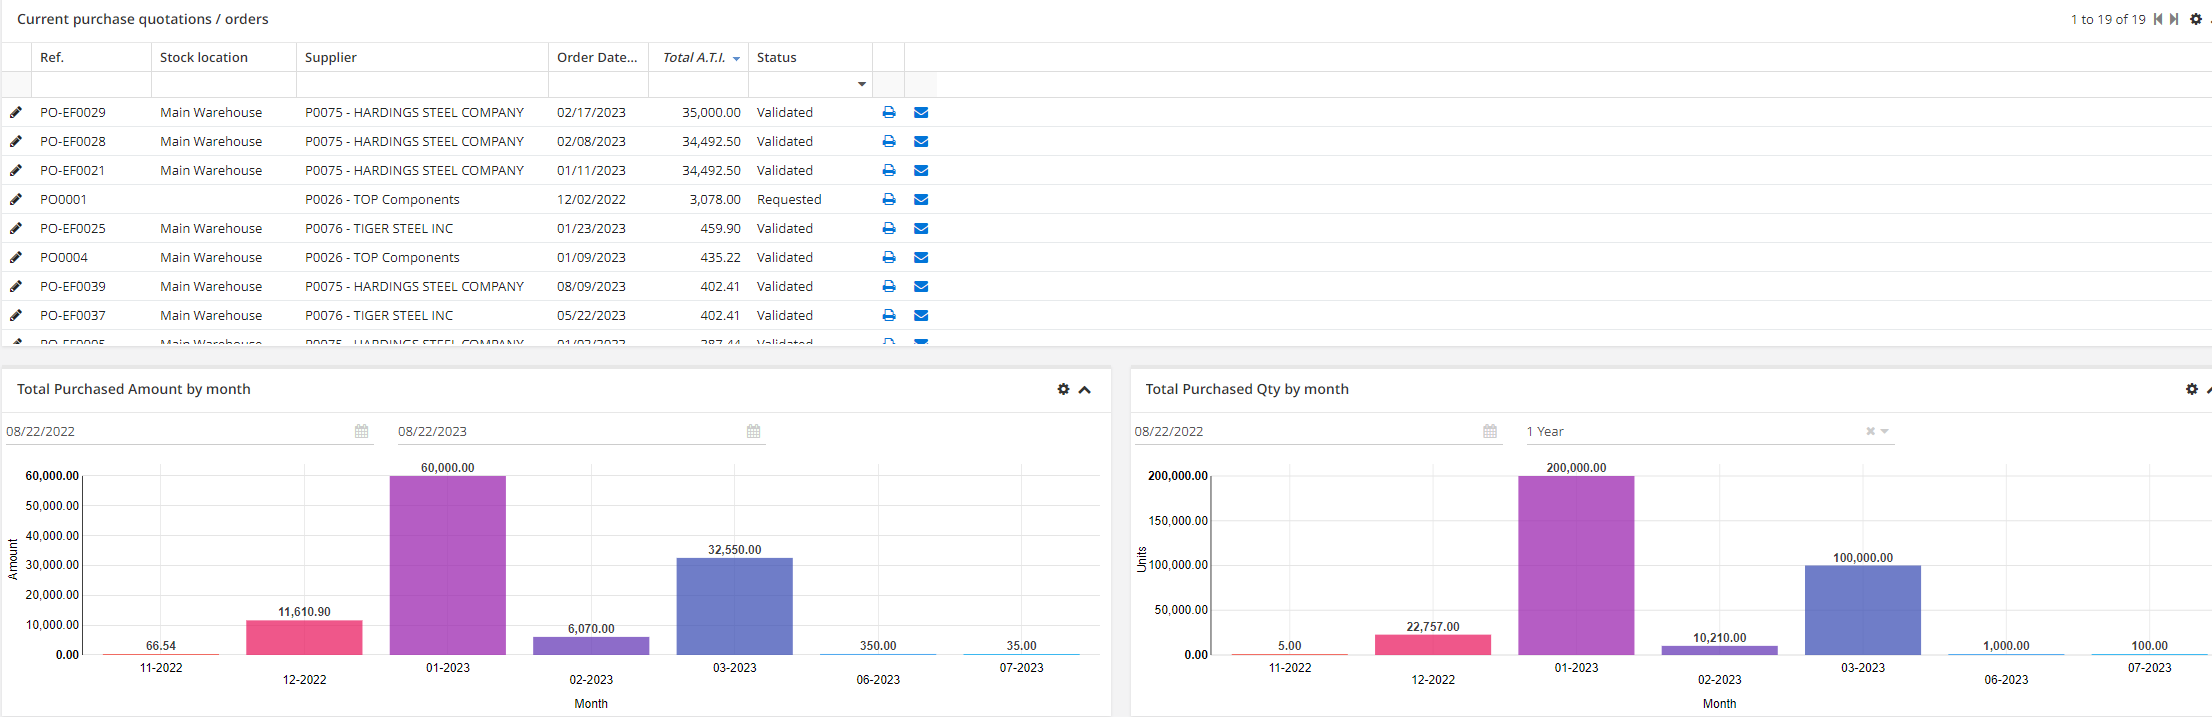The height and width of the screenshot is (717, 2212).
Task: Open calendar picker for amount chart end date
Action: point(753,431)
